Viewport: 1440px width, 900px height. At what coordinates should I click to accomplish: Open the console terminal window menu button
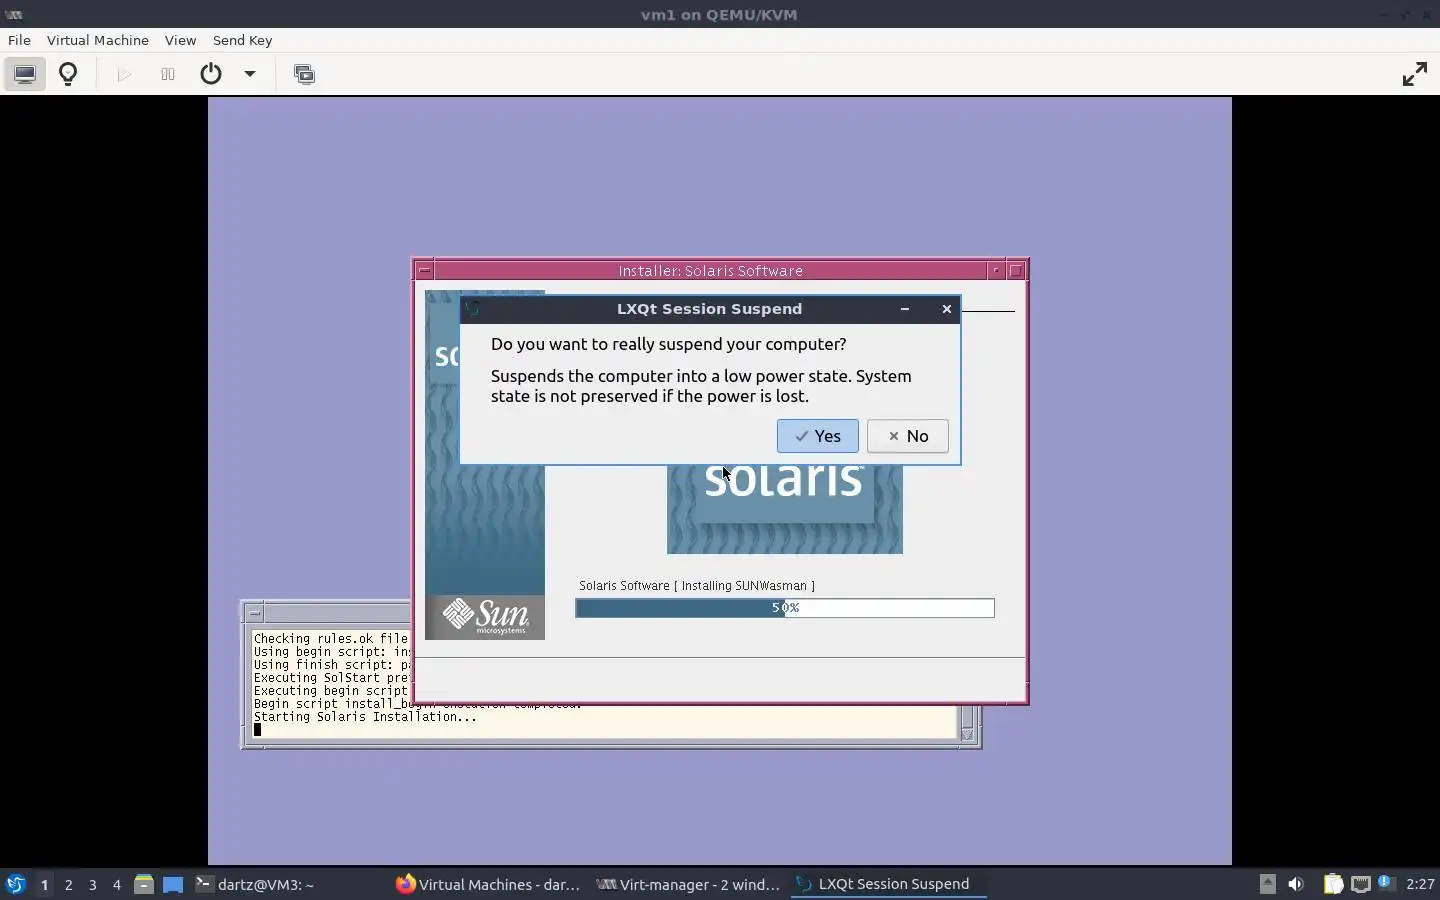click(254, 612)
